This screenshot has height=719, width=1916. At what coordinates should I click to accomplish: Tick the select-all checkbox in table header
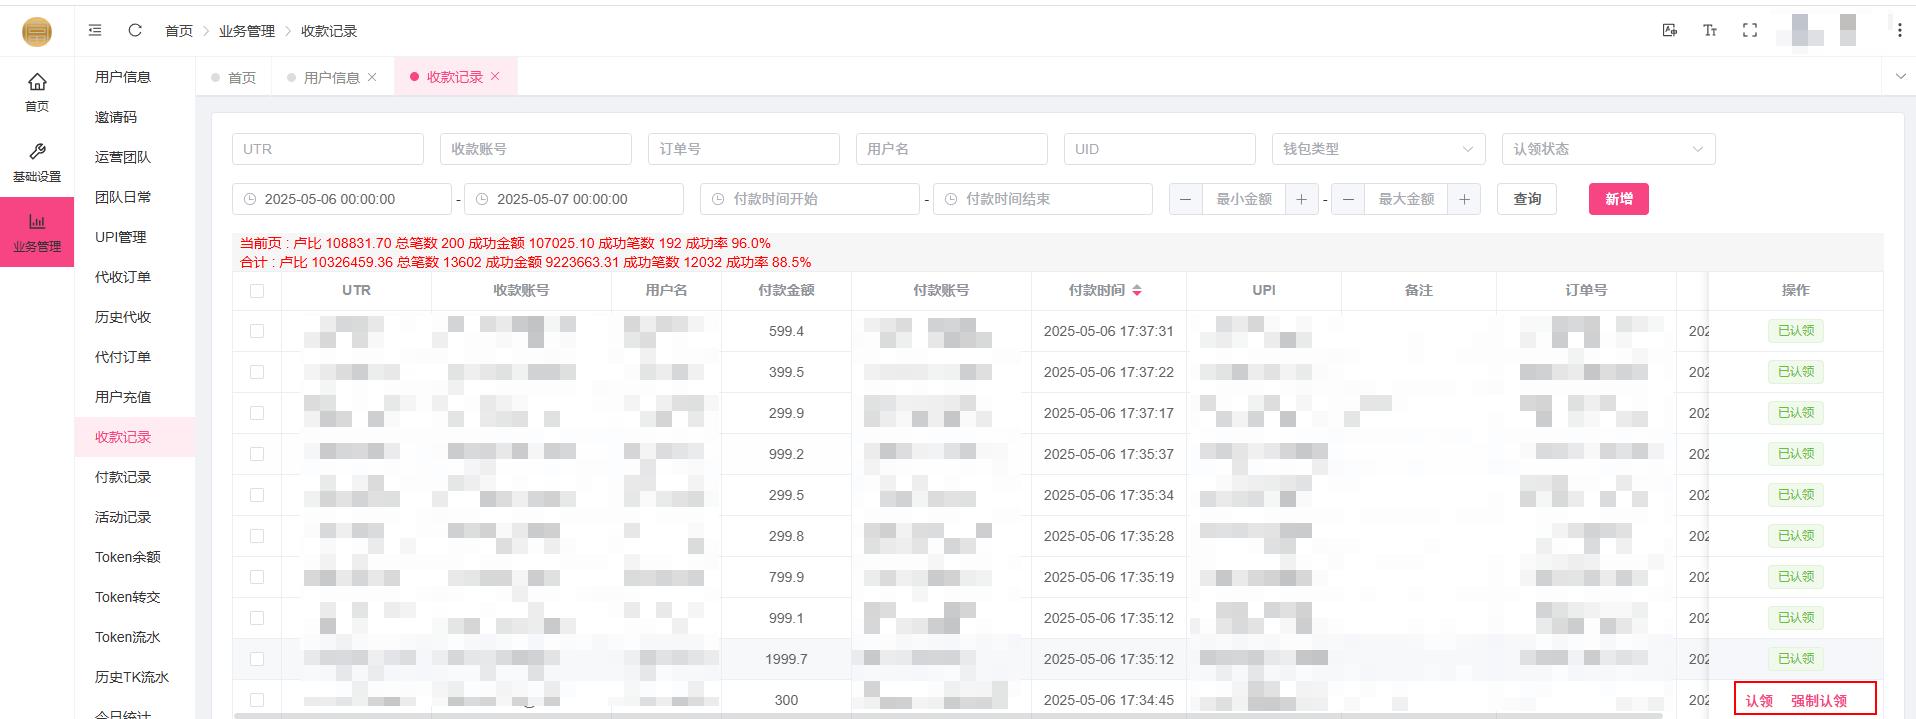click(257, 291)
